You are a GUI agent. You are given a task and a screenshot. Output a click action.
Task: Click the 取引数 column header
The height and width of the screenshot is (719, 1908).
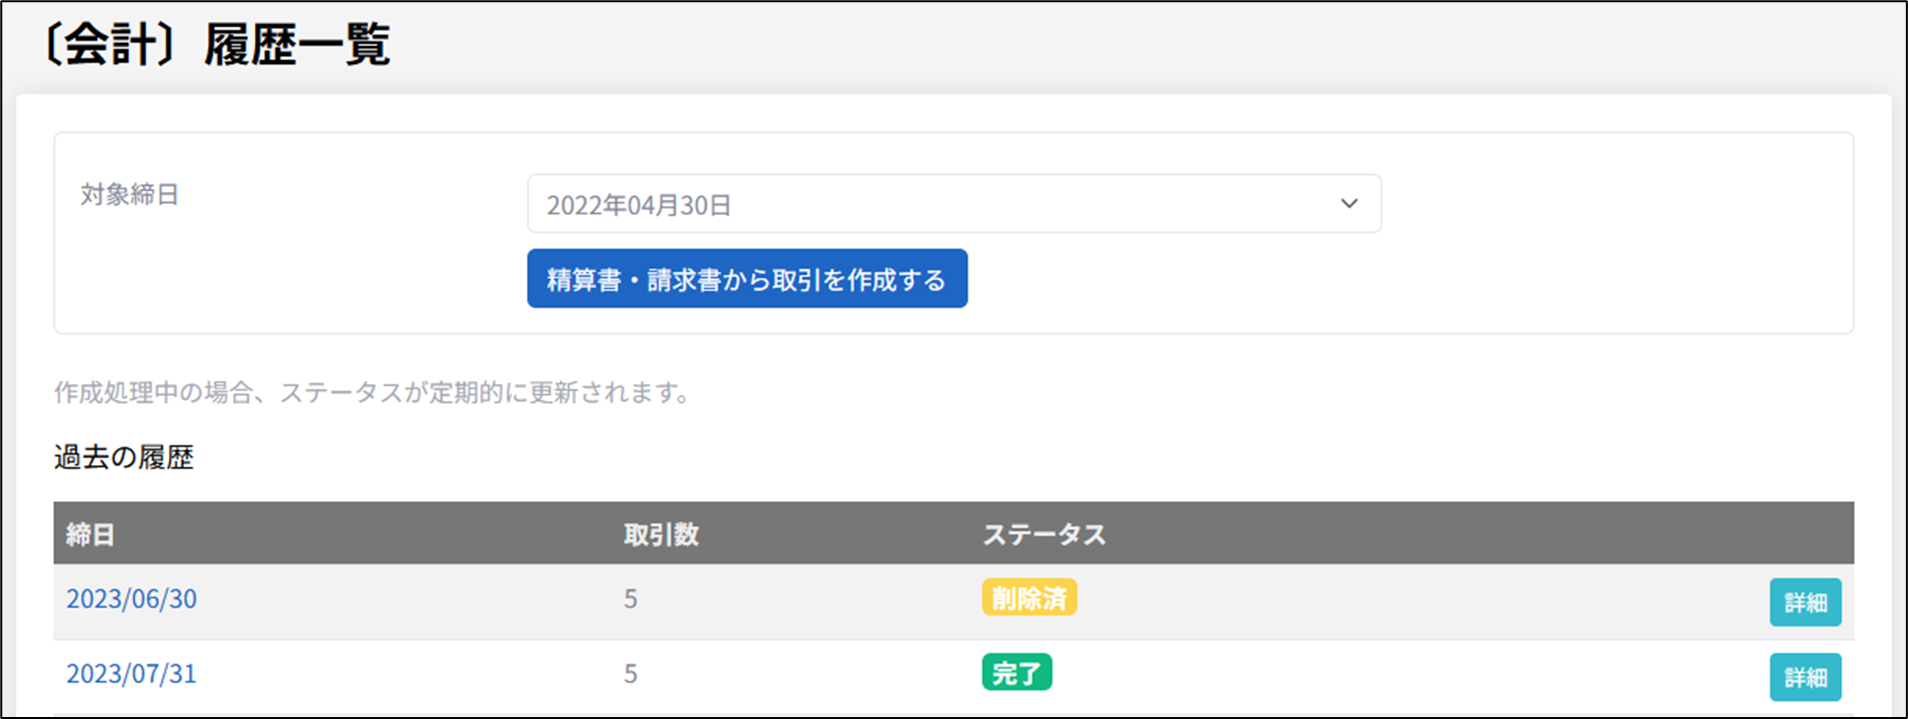(x=661, y=534)
